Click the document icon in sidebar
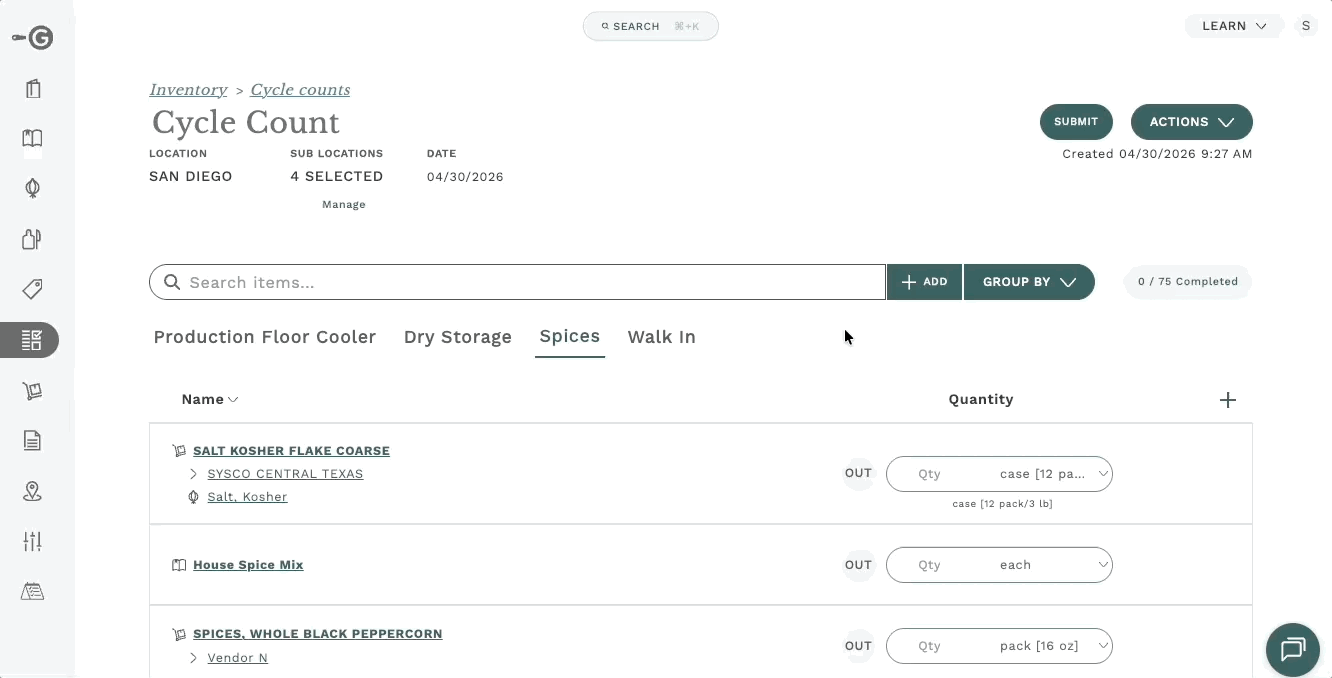Viewport: 1332px width, 678px height. point(33,441)
